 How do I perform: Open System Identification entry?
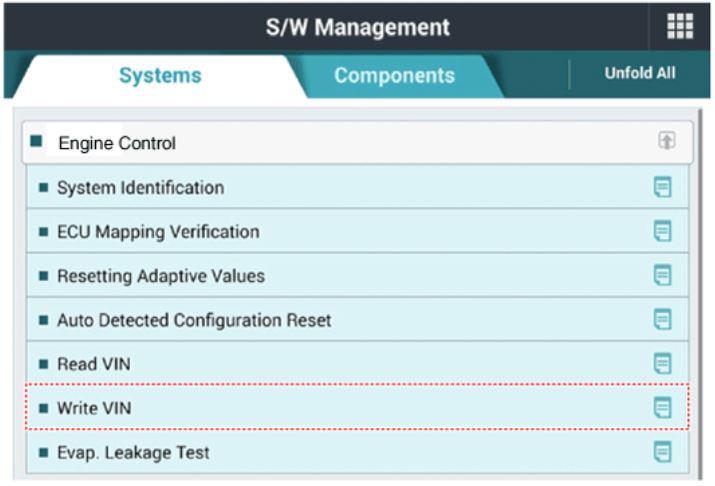140,188
